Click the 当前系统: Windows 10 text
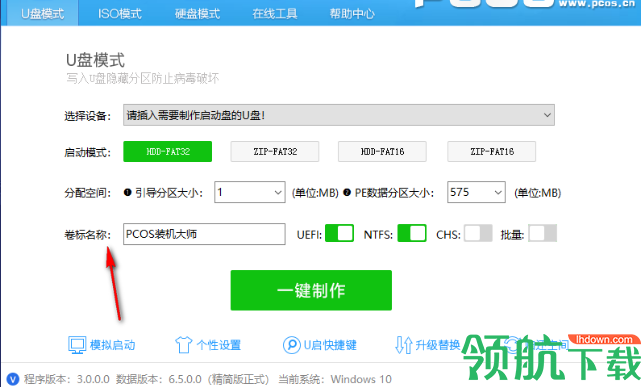 click(x=335, y=379)
